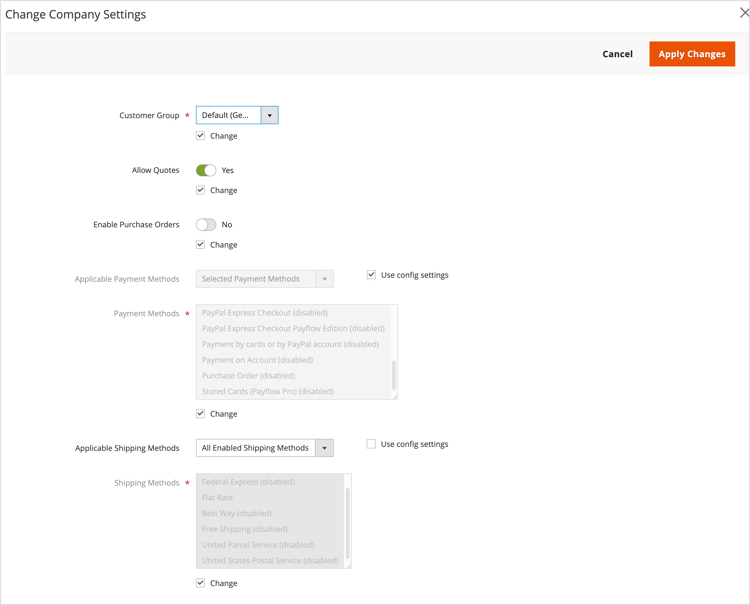Uncheck Change under Payment Methods list

[200, 414]
